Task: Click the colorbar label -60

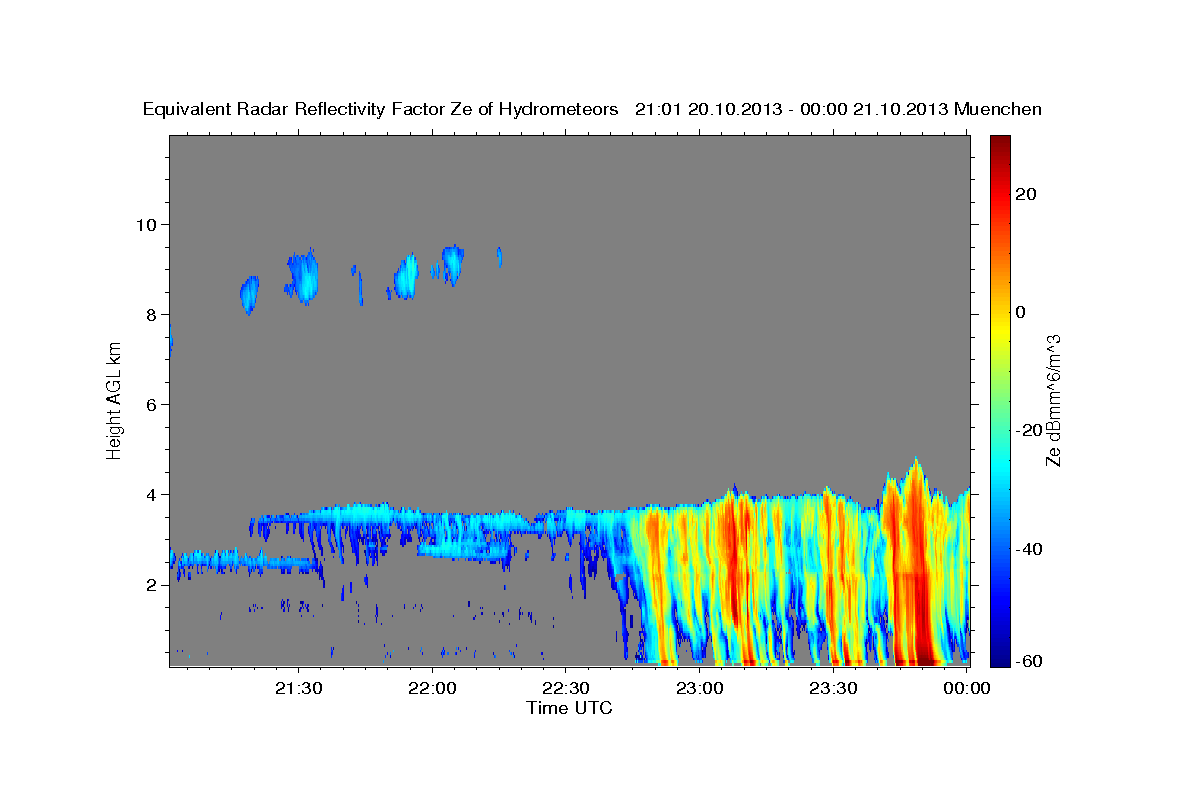Action: pyautogui.click(x=1029, y=660)
